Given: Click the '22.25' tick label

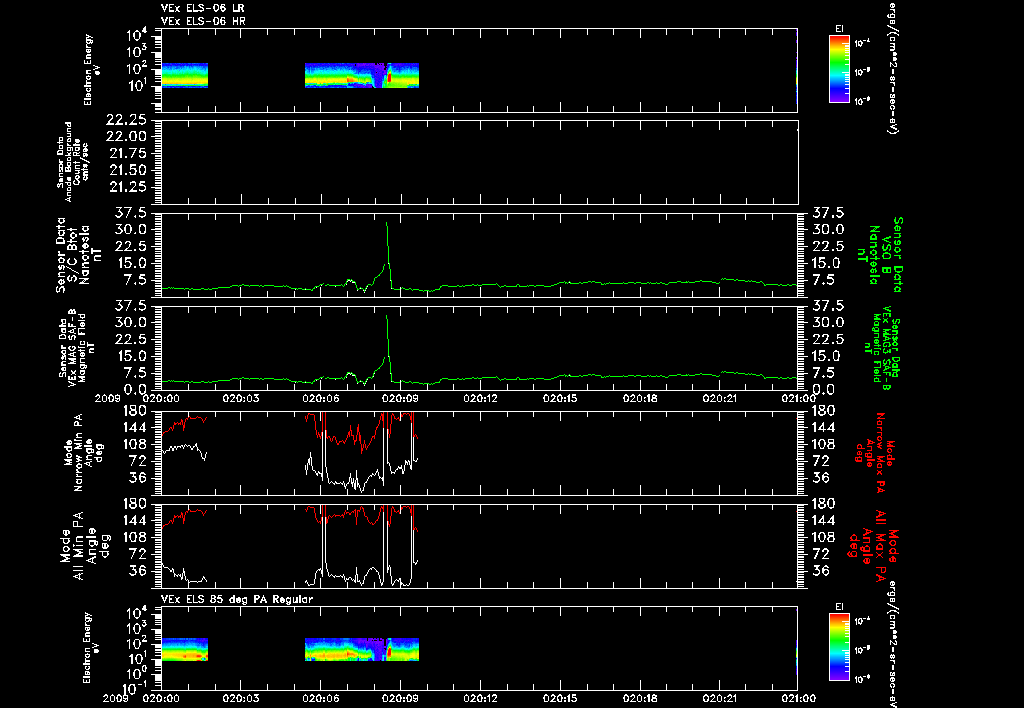Looking at the screenshot, I should 126,119.
